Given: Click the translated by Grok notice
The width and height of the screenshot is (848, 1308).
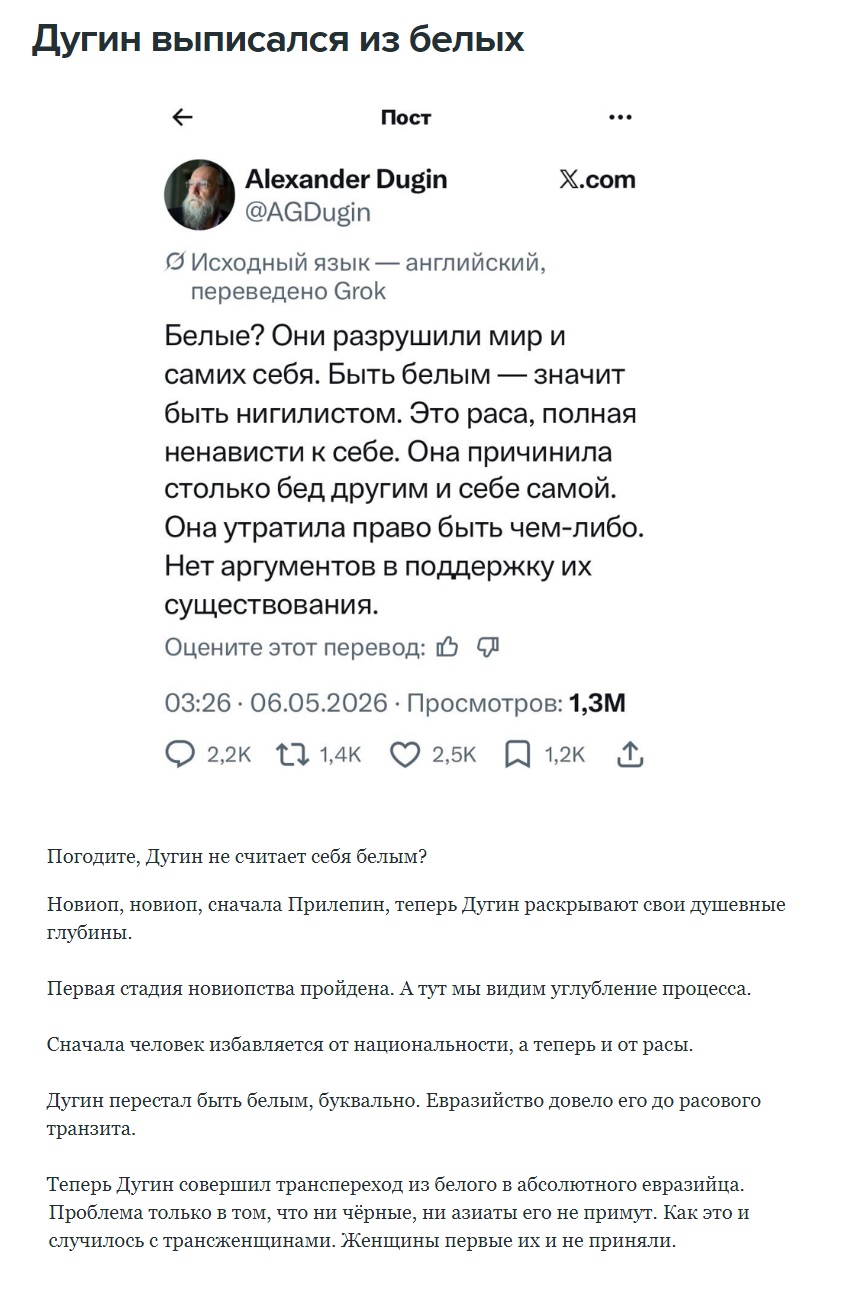Looking at the screenshot, I should tap(355, 277).
